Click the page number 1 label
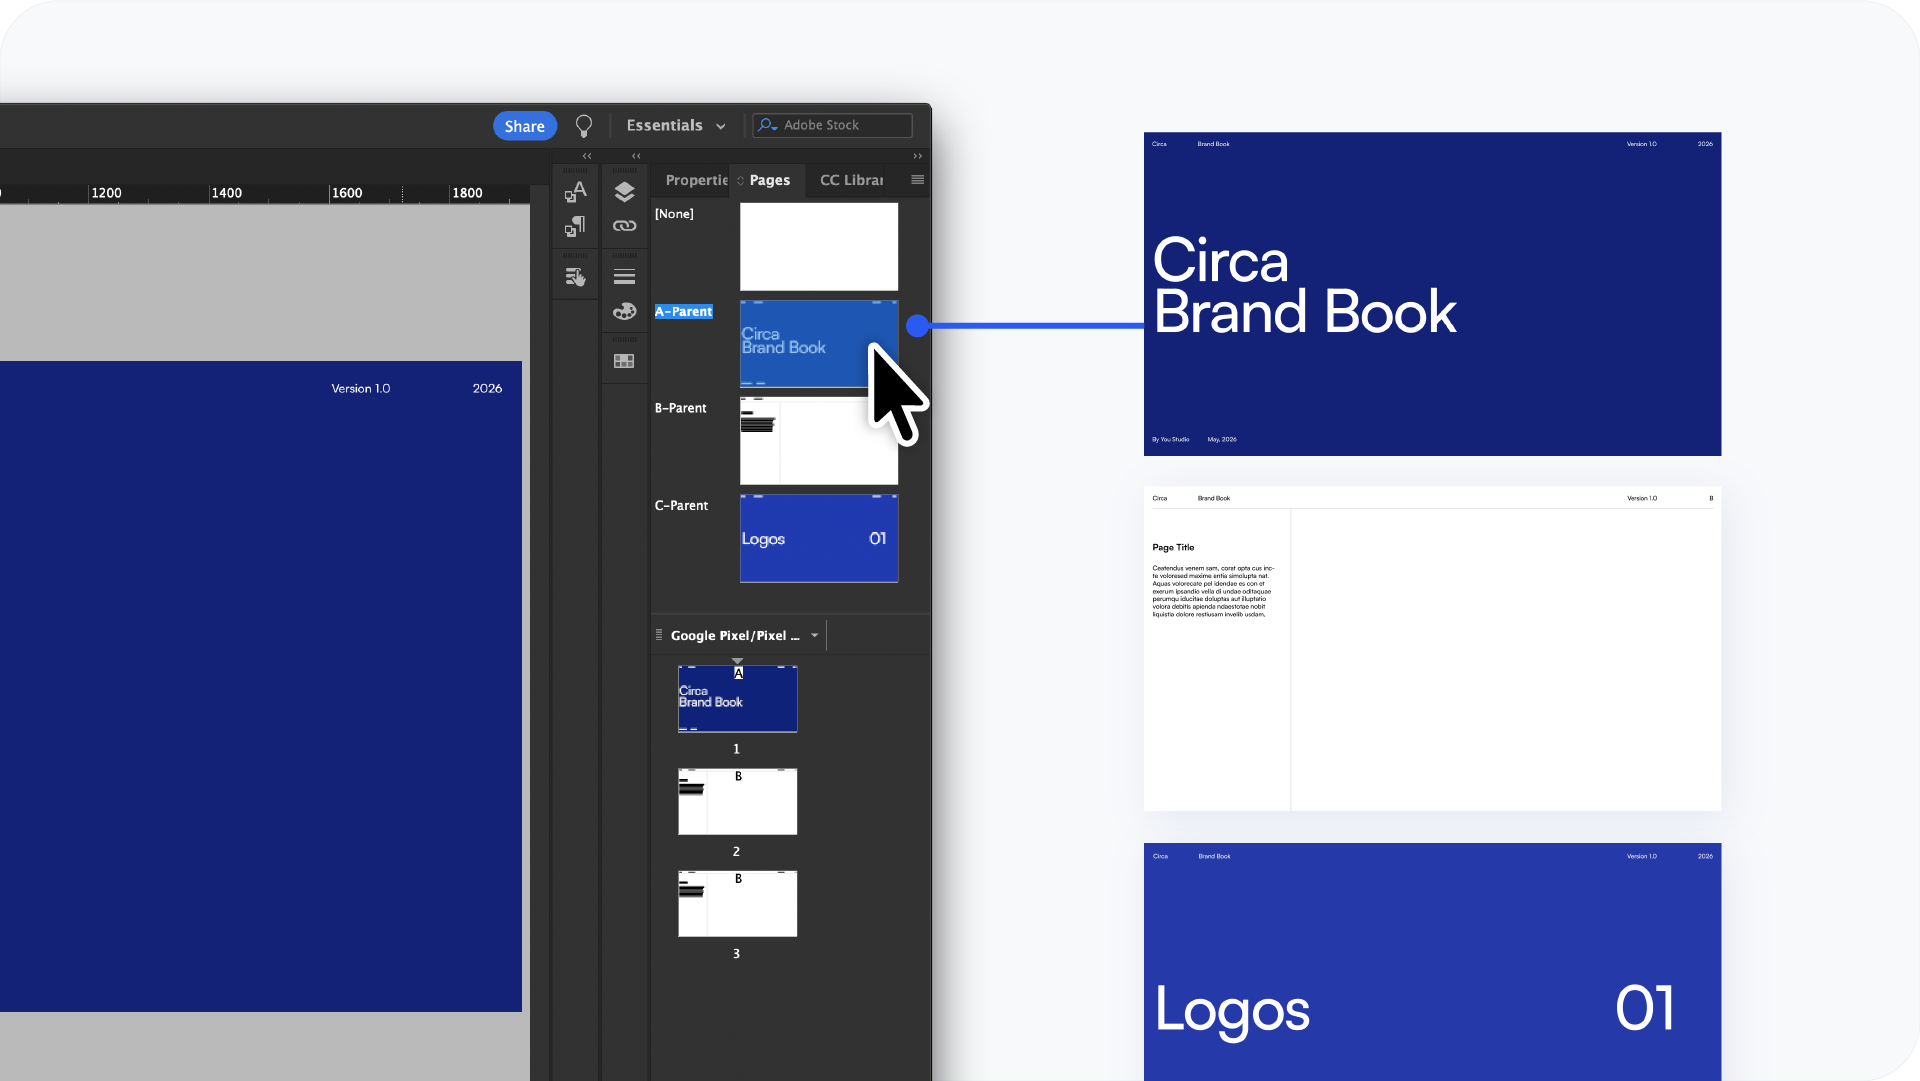This screenshot has height=1081, width=1920. [737, 749]
